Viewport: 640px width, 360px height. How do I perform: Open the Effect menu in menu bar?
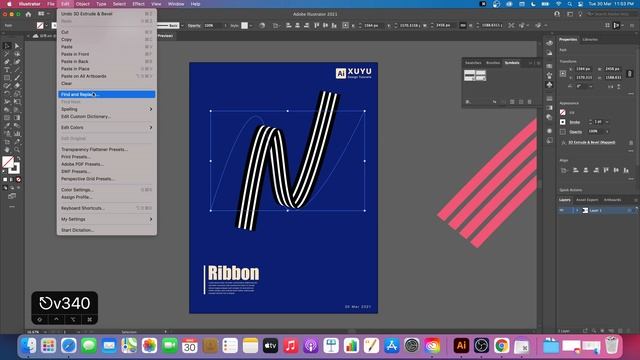point(138,4)
